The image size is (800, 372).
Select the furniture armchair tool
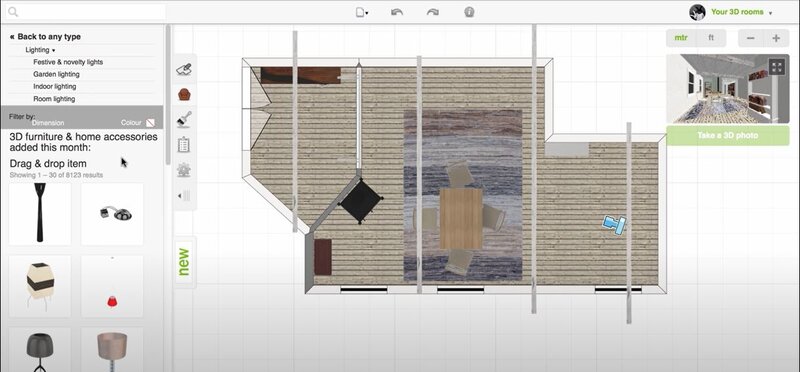184,94
